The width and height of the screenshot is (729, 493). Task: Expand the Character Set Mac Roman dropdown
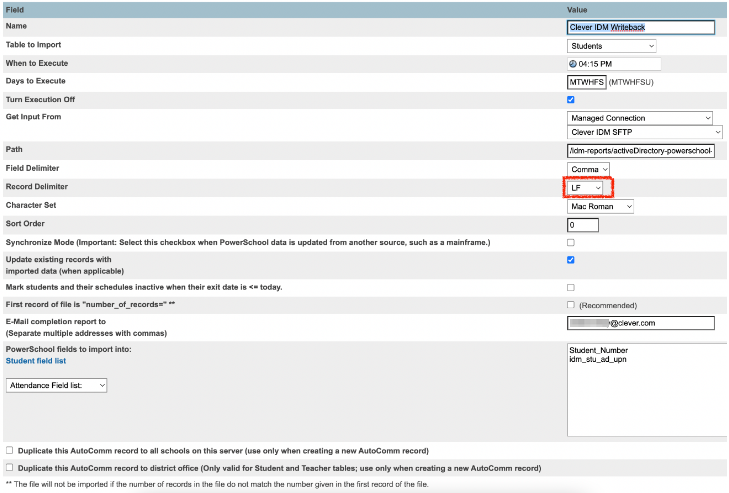click(600, 206)
